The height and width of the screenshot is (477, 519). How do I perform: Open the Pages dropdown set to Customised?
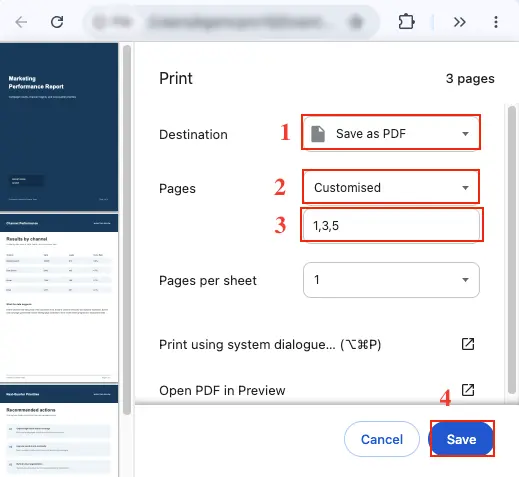point(391,188)
